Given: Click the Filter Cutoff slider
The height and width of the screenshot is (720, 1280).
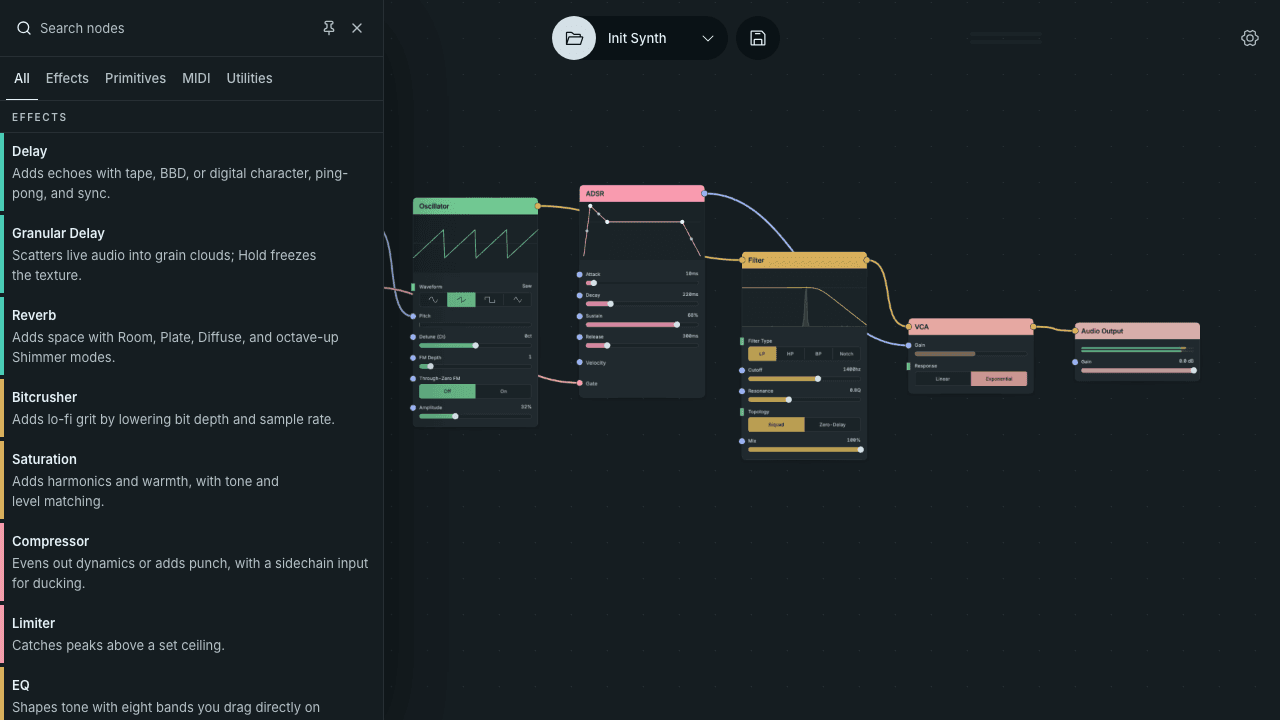Looking at the screenshot, I should [804, 378].
